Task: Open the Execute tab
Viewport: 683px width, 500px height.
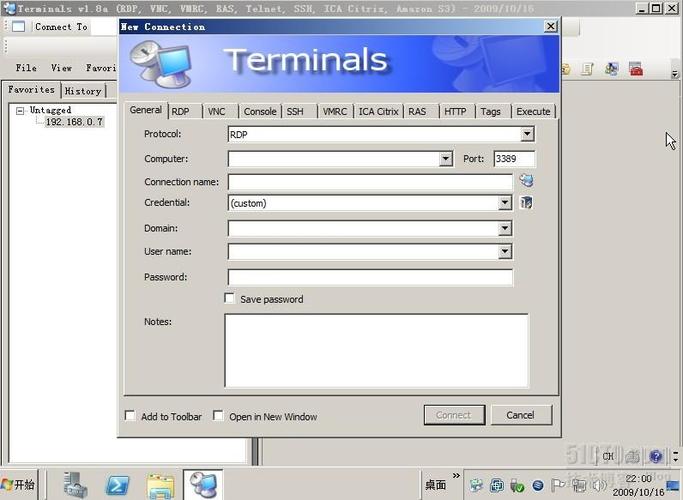Action: [533, 111]
